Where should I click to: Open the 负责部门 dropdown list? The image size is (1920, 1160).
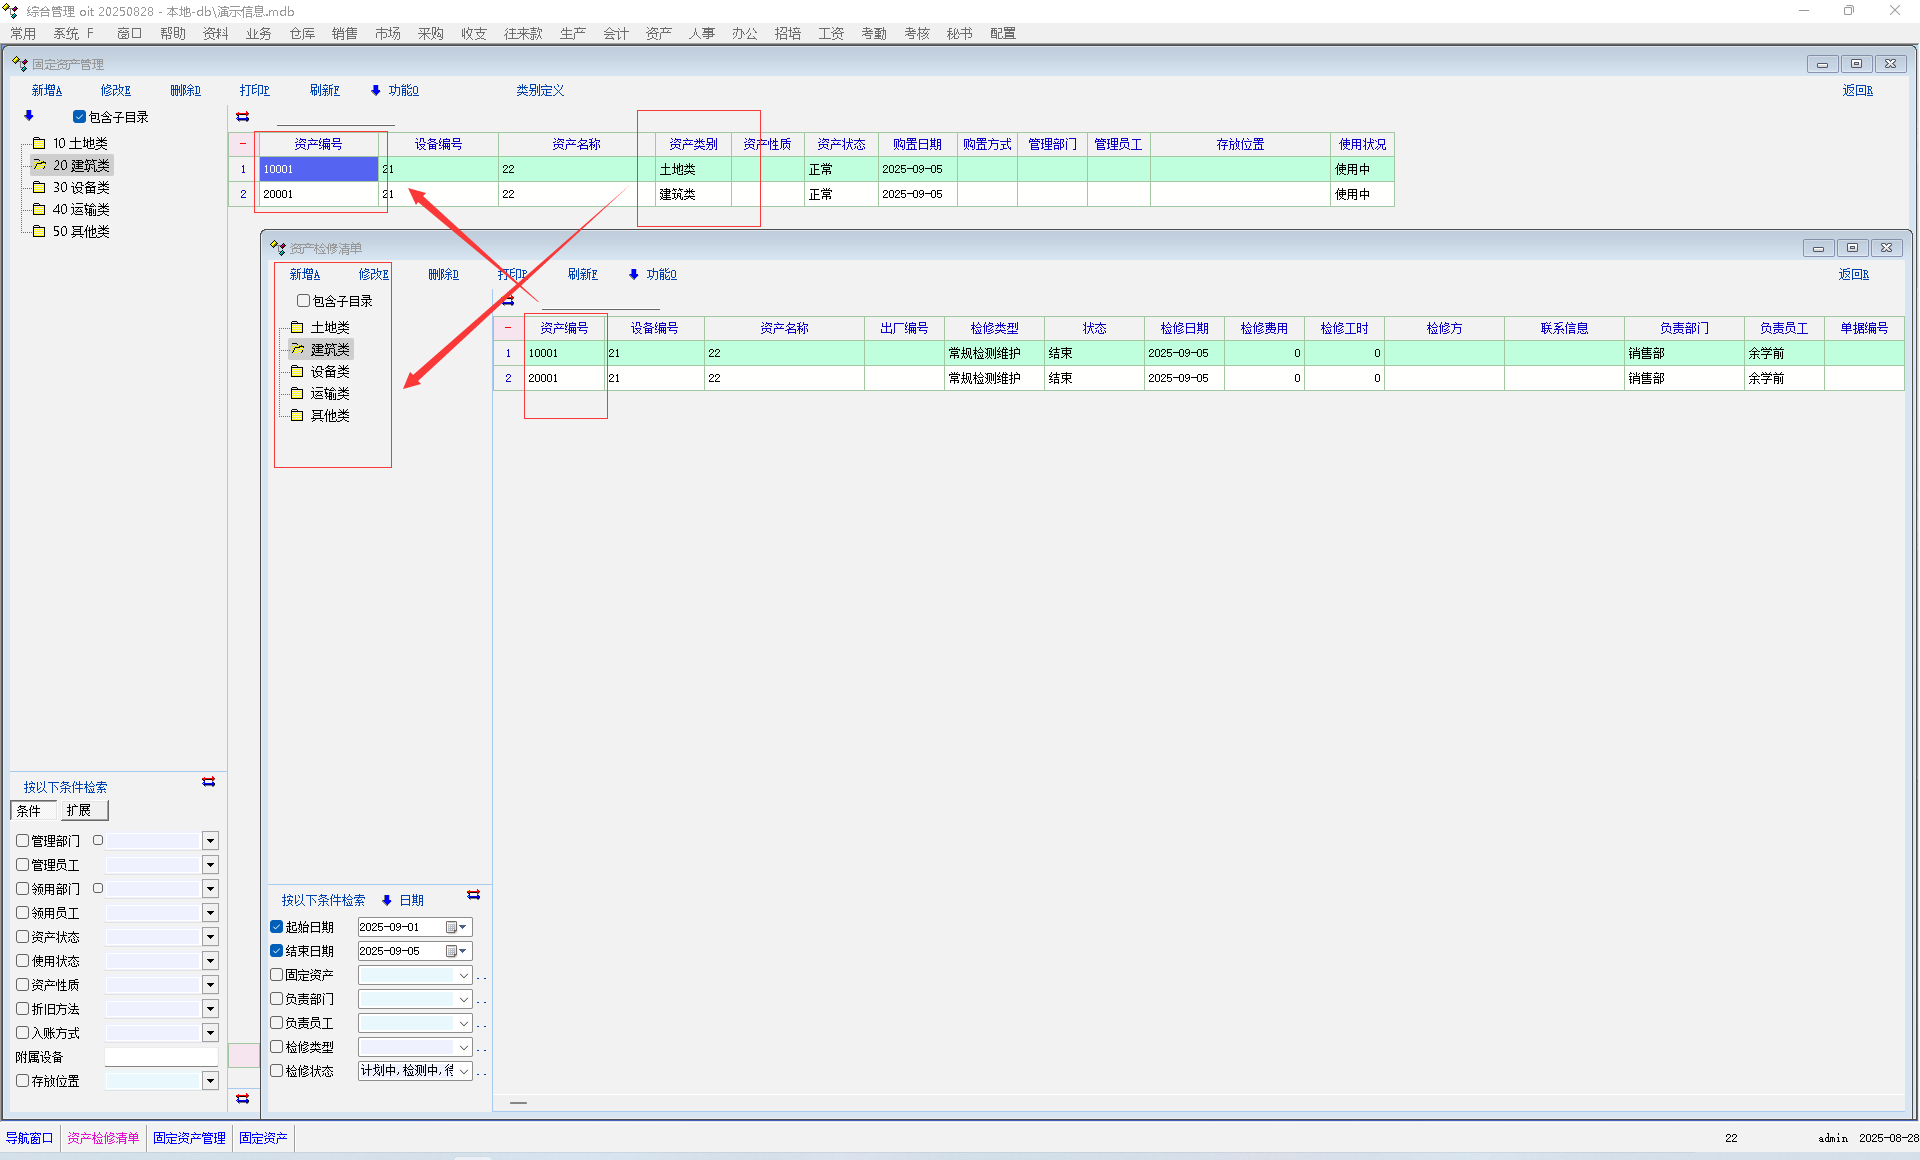(464, 999)
